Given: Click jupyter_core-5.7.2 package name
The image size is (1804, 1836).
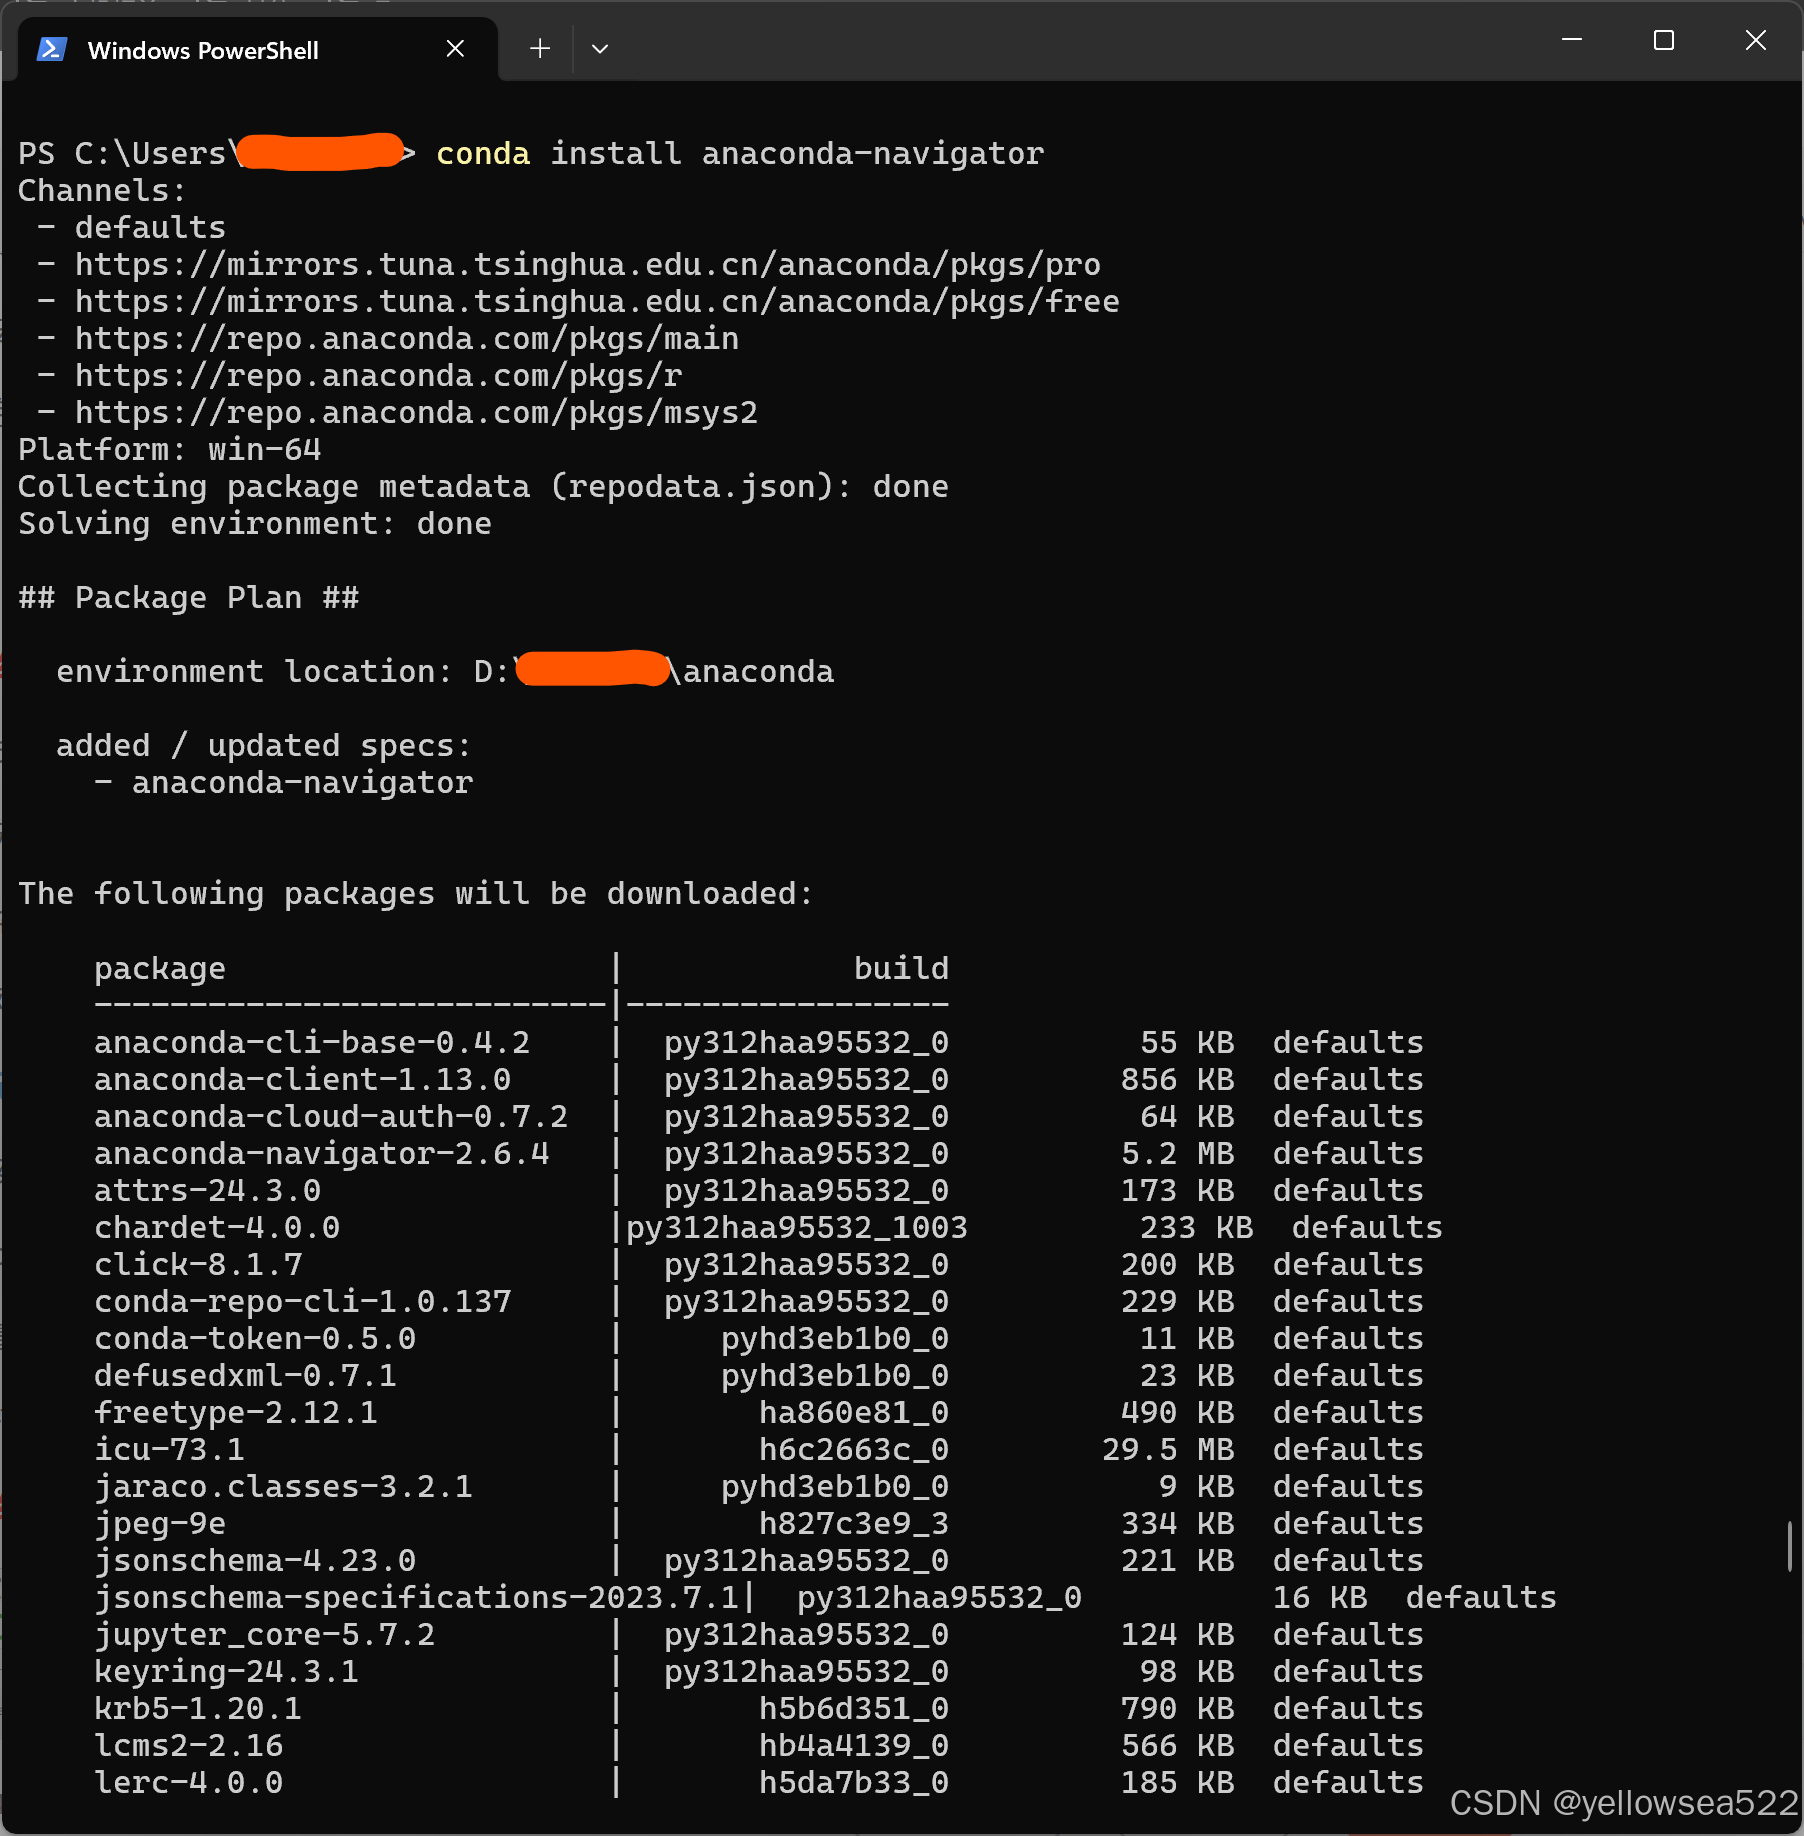Looking at the screenshot, I should (264, 1635).
